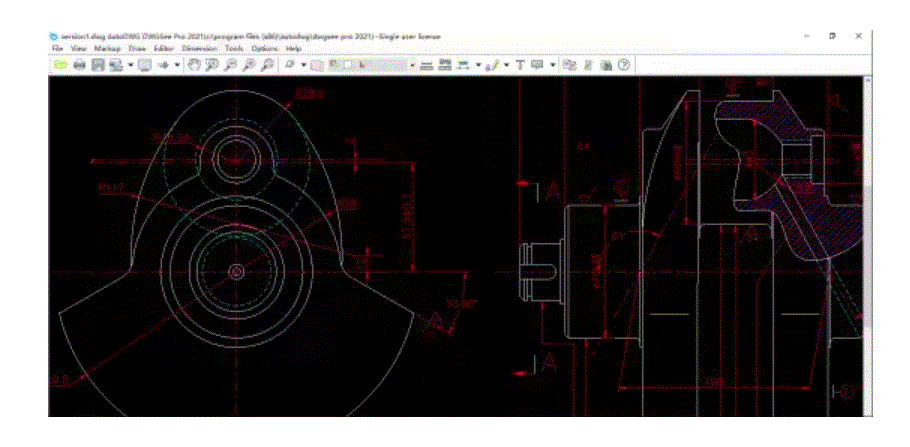910x447 pixels.
Task: Open the Draw menu
Action: tap(137, 48)
